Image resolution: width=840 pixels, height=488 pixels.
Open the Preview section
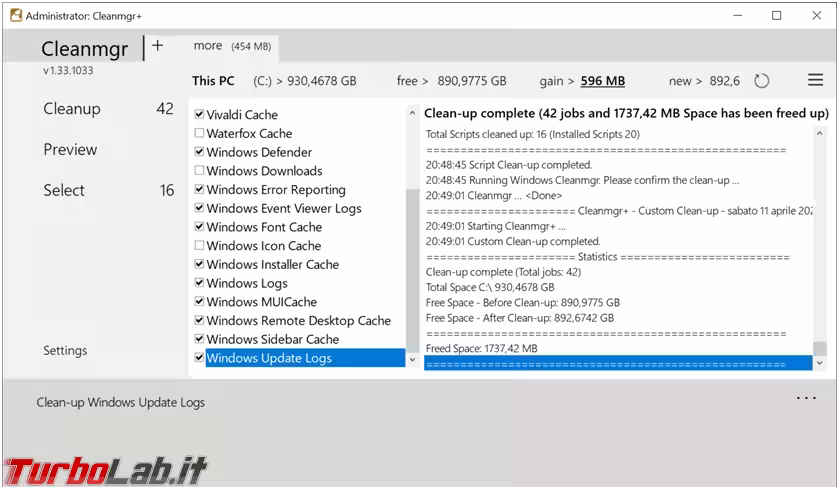[70, 150]
